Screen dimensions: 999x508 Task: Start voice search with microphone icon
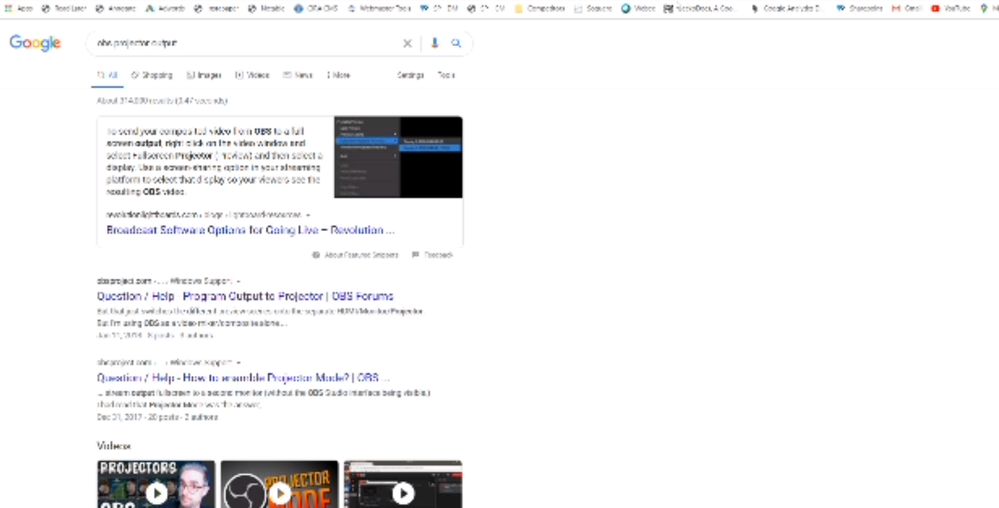coord(435,43)
